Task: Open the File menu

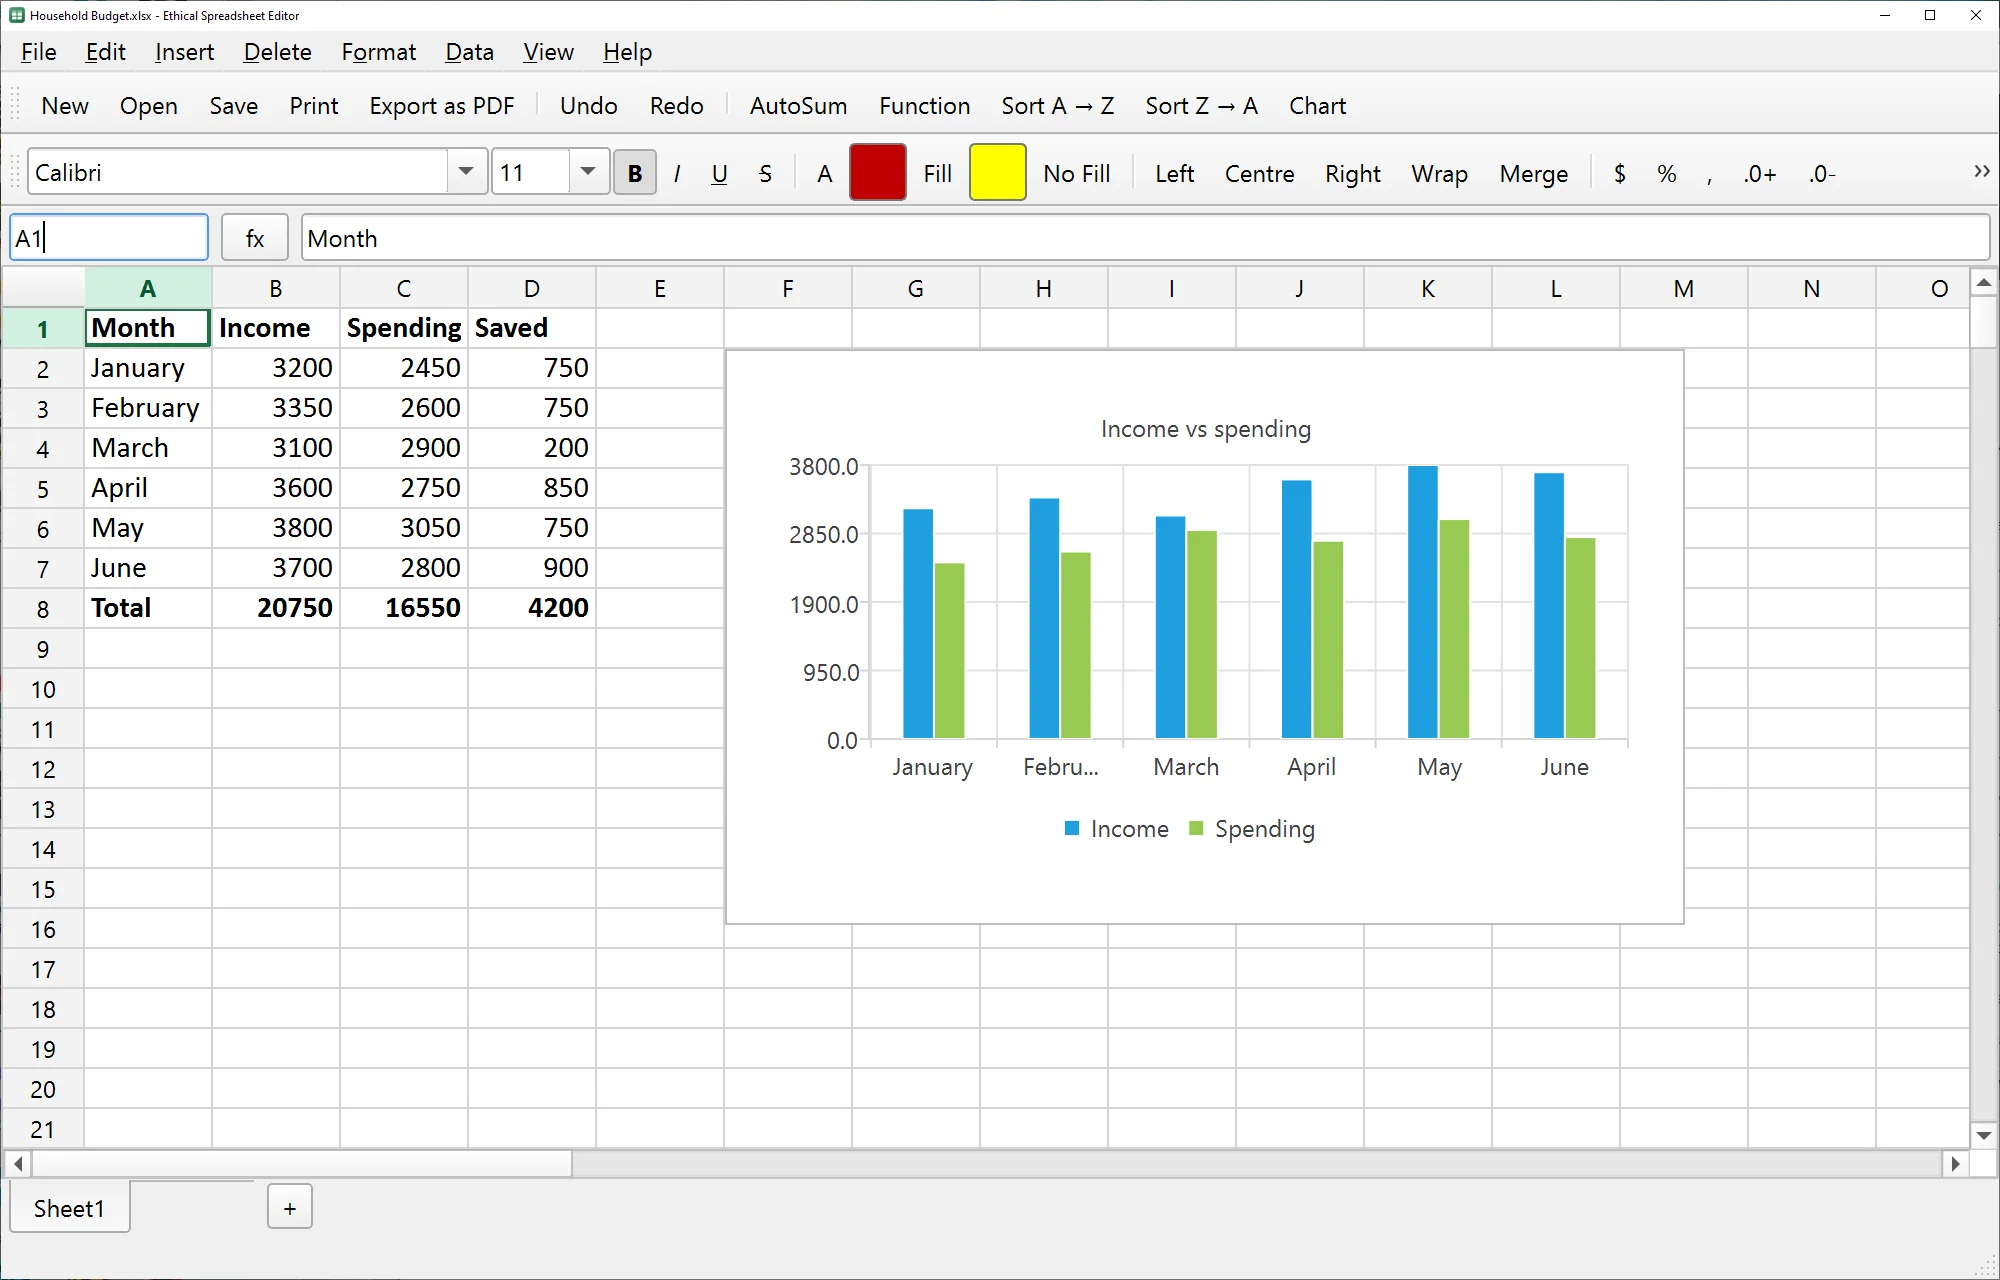Action: click(38, 52)
